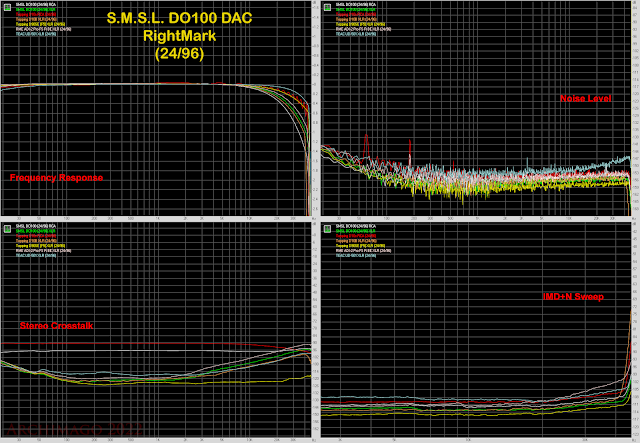The height and width of the screenshot is (443, 640).
Task: Click the red 'Stereo Crosstalk' label
Action: [56, 326]
